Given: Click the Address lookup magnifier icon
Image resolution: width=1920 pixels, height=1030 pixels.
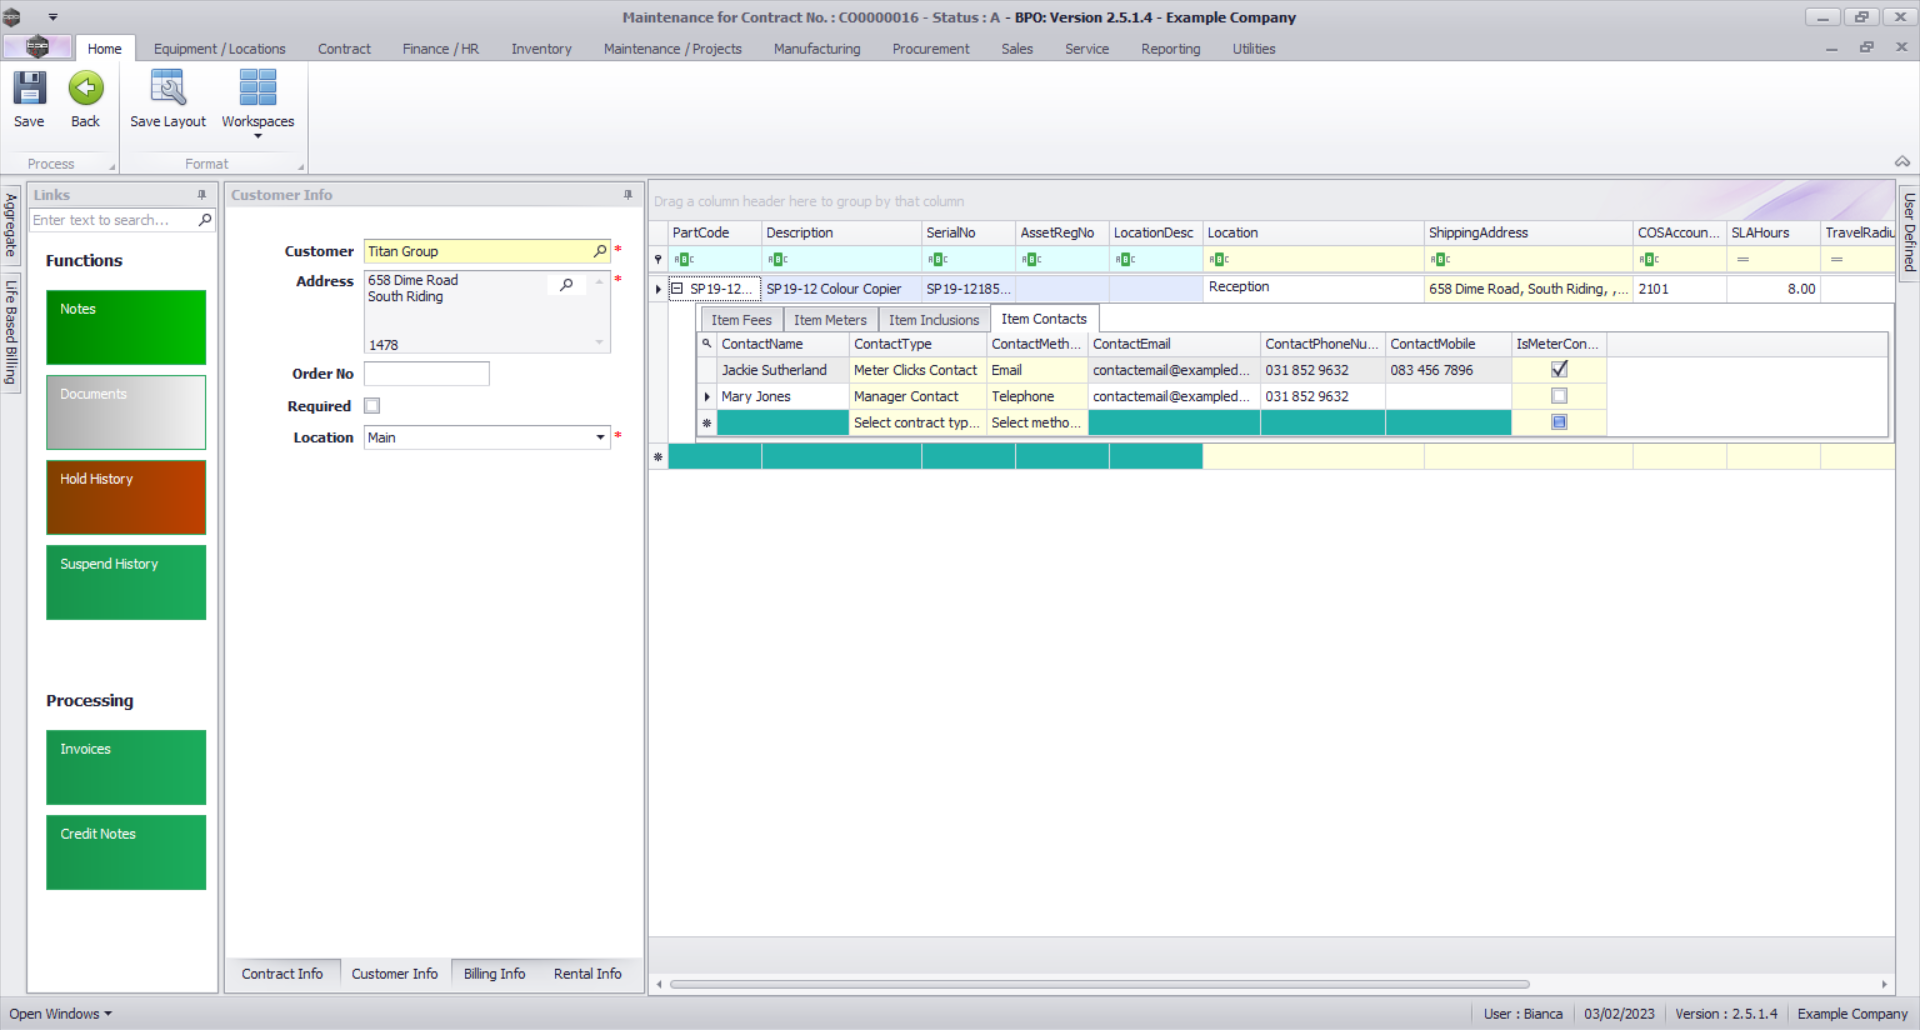Looking at the screenshot, I should pos(567,285).
